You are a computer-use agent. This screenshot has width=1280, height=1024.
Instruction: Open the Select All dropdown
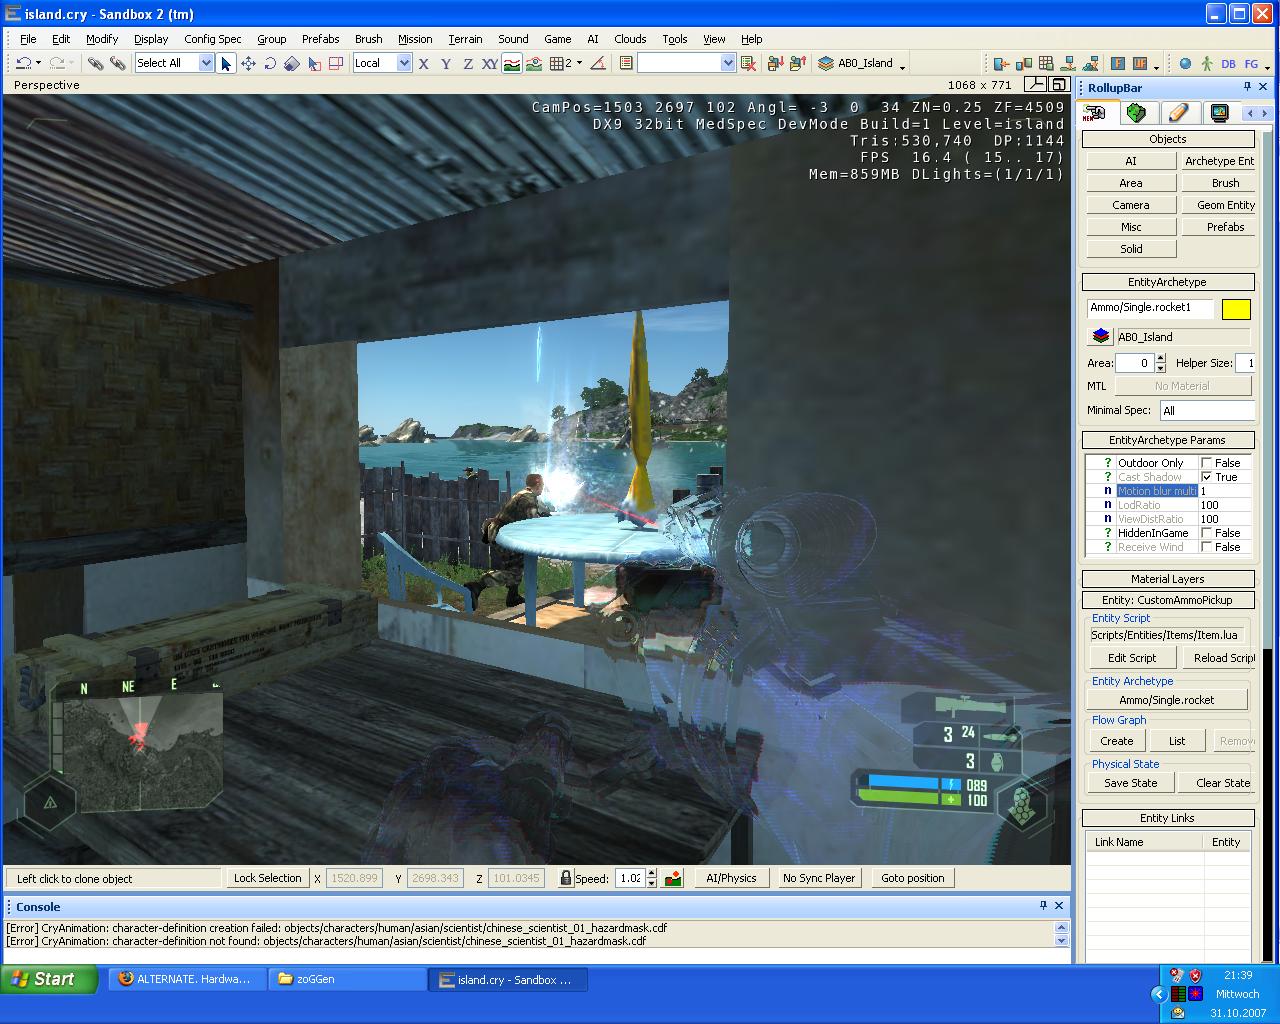coord(206,63)
